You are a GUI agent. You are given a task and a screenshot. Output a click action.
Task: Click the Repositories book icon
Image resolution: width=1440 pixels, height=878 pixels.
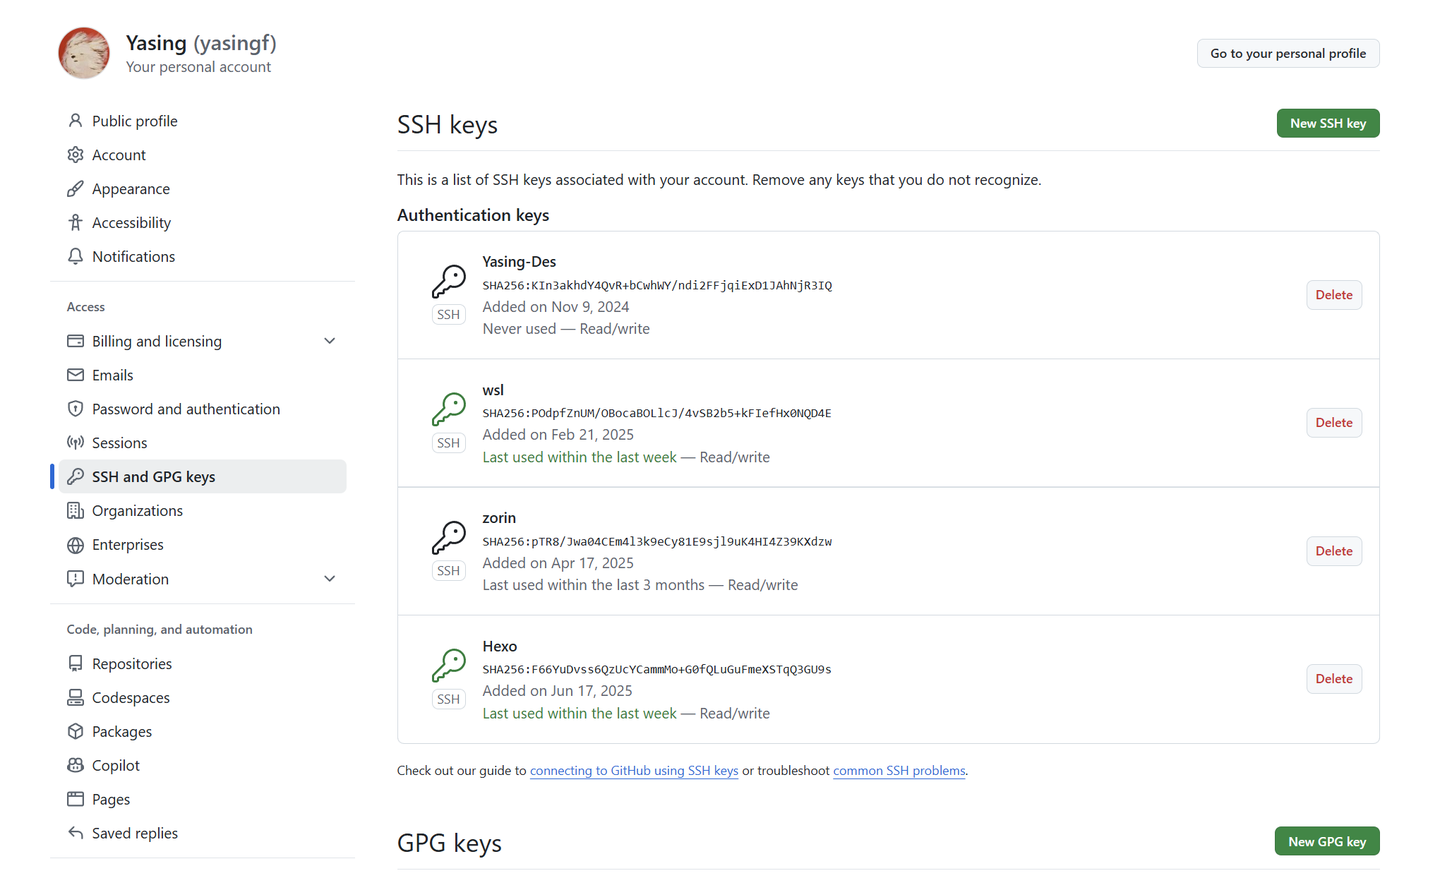tap(75, 663)
